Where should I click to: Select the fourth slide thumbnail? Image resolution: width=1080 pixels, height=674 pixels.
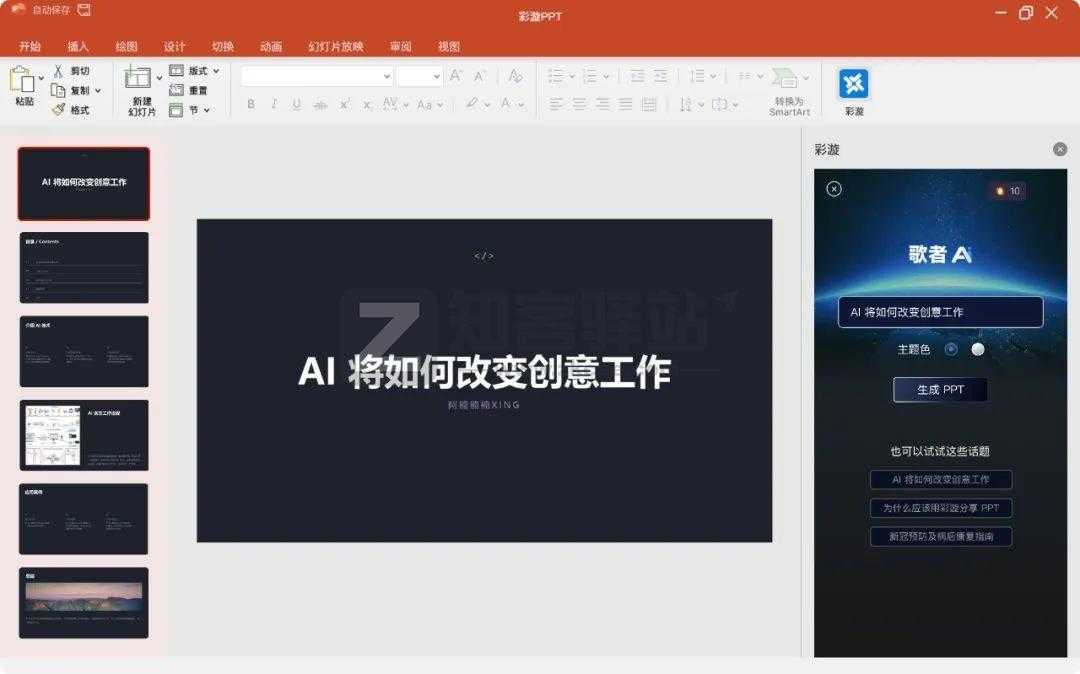(84, 434)
